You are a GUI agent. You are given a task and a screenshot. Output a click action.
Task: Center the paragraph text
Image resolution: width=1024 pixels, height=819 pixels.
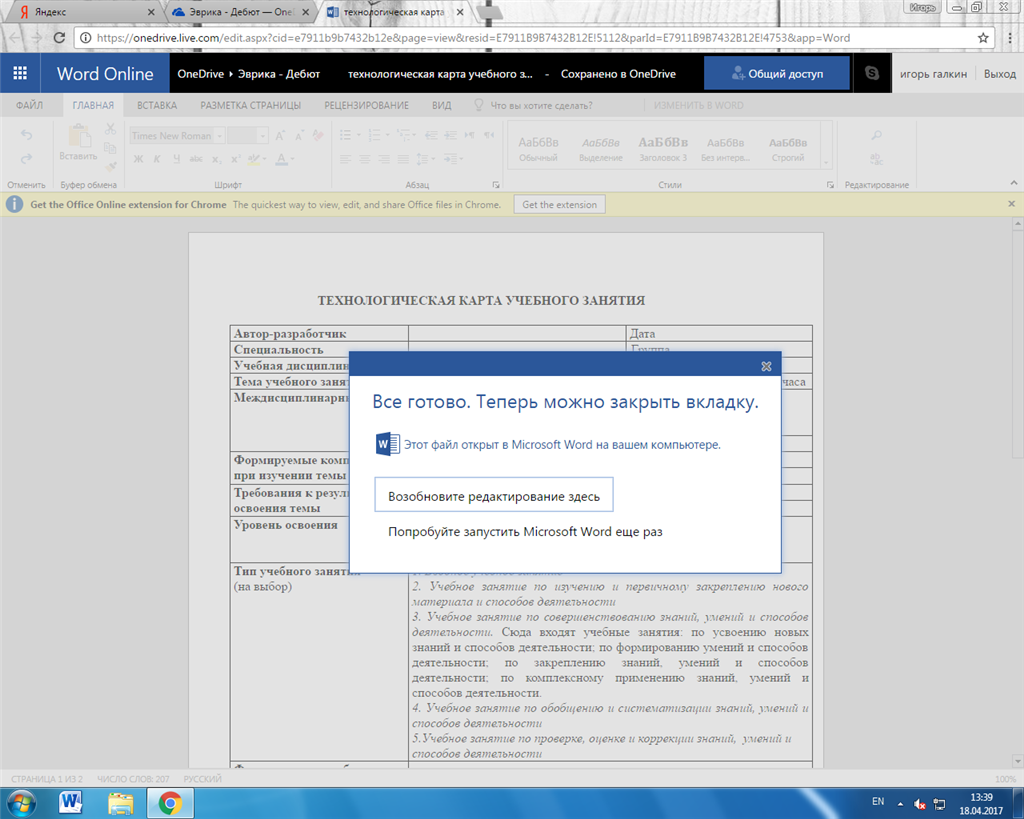(x=364, y=159)
